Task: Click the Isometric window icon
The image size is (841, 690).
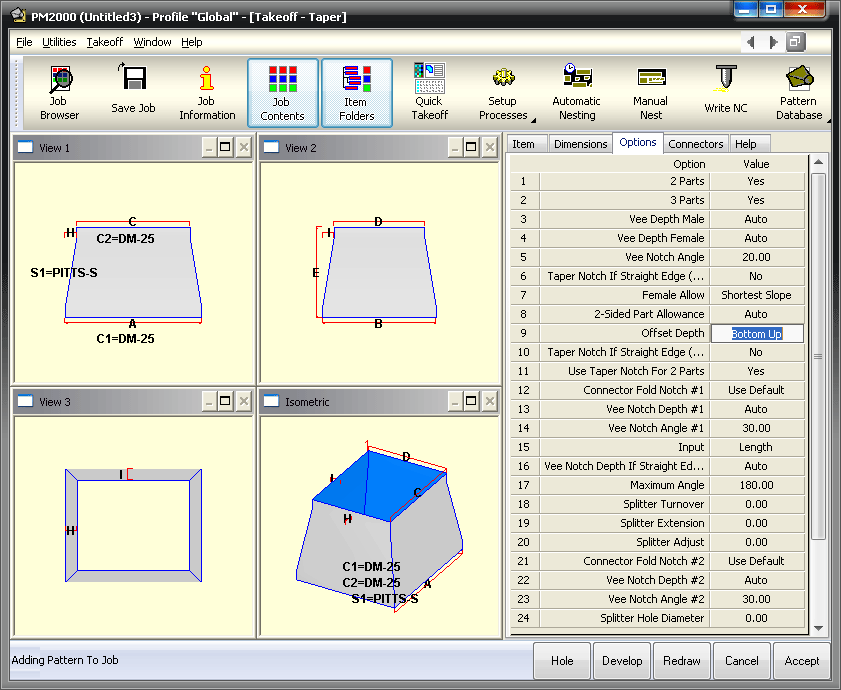Action: coord(271,401)
